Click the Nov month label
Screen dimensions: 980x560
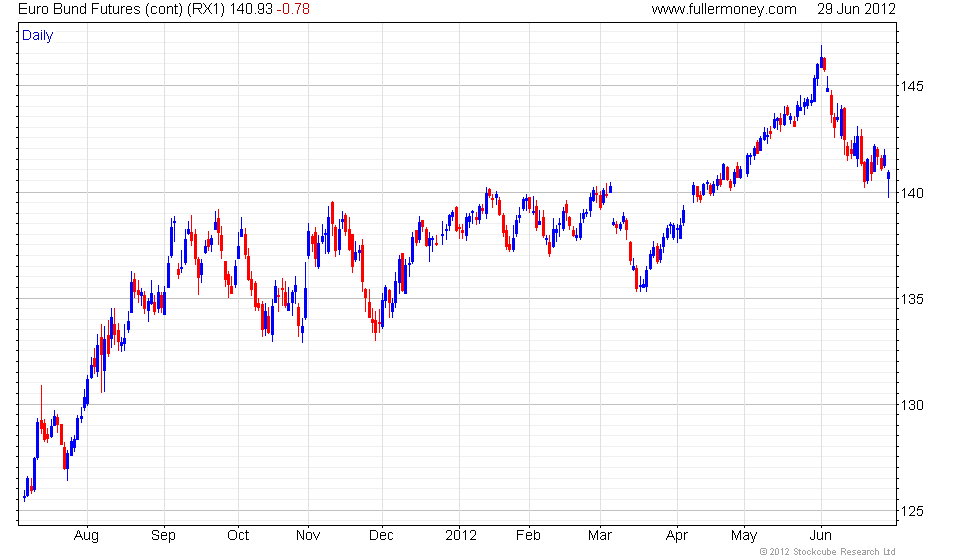point(308,536)
